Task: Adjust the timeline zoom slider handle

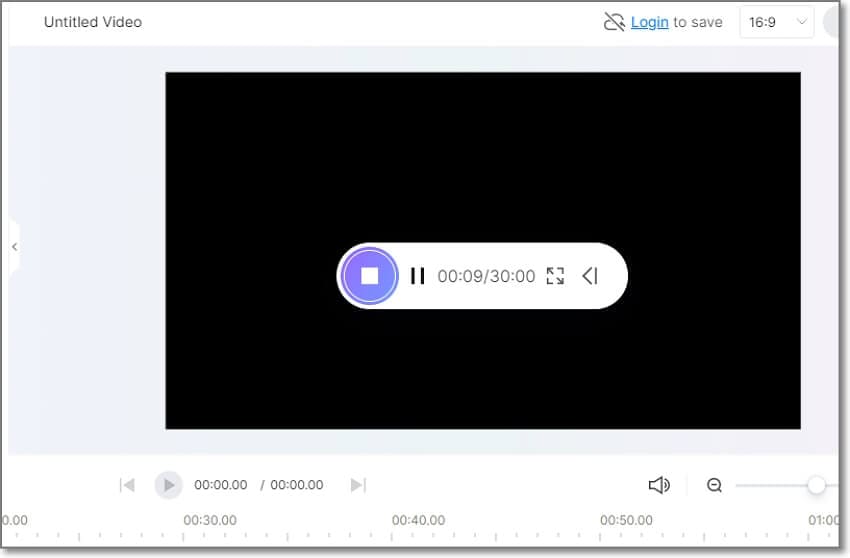Action: tap(816, 485)
